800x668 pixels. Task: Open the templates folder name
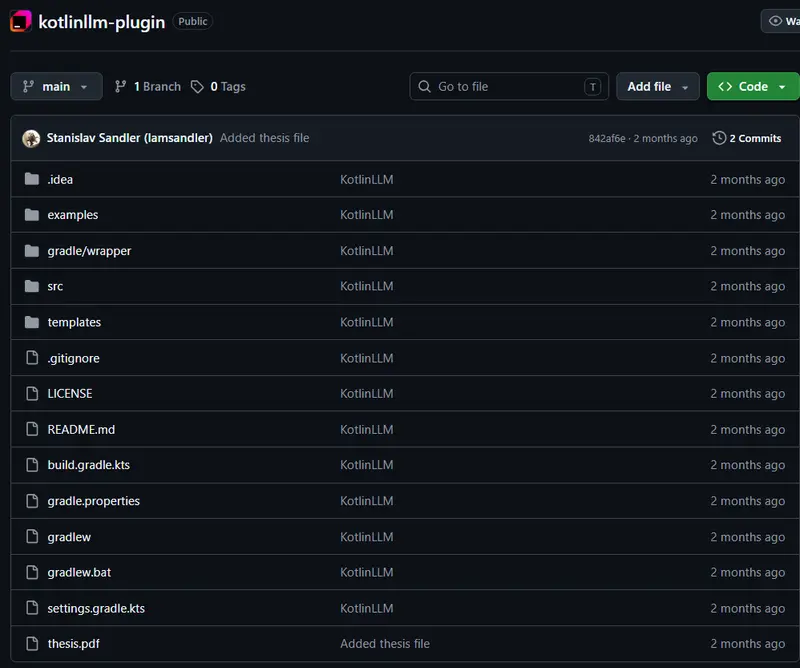[74, 322]
